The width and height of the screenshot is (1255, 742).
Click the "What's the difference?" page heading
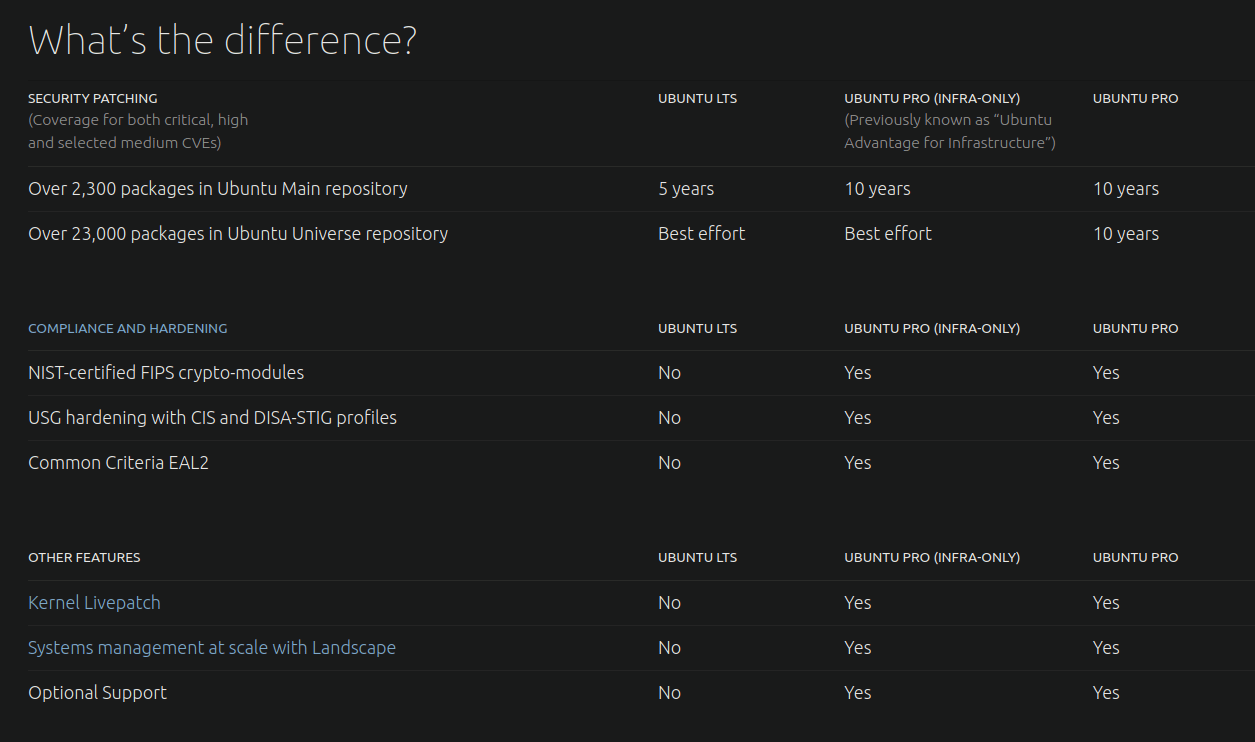click(222, 41)
